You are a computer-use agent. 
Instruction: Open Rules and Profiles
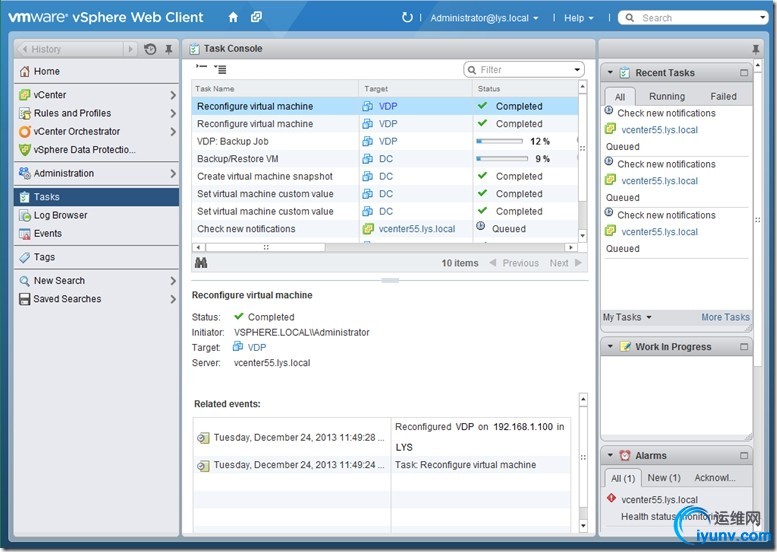click(x=96, y=113)
